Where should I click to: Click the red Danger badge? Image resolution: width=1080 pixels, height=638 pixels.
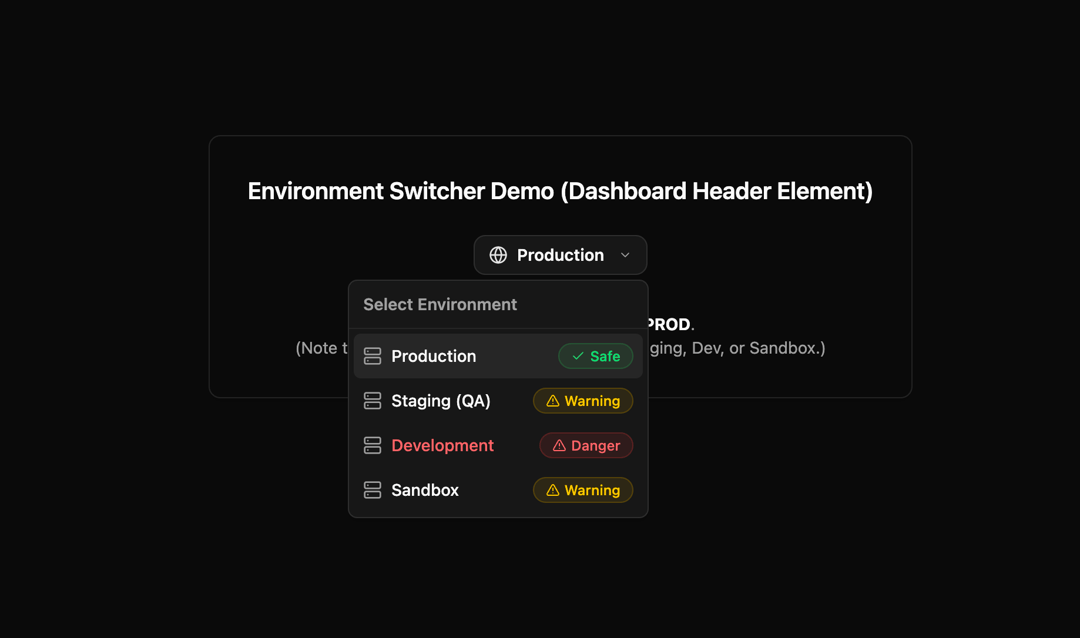(x=586, y=446)
